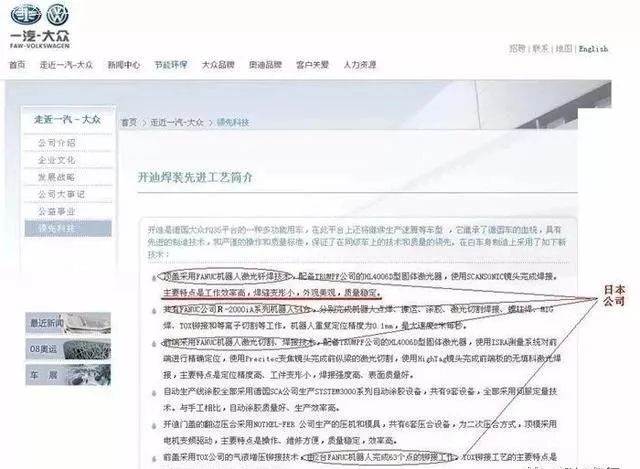Open the 人力资源 nav menu
The width and height of the screenshot is (640, 469).
(360, 64)
